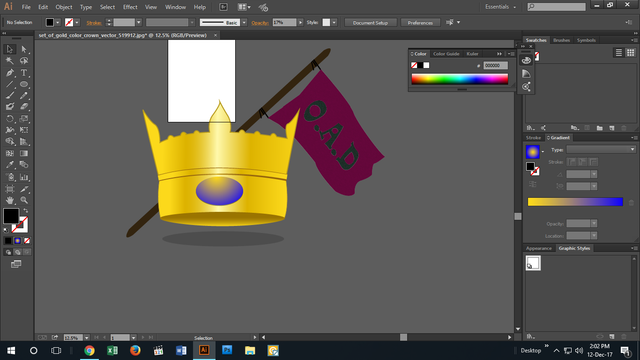Select the Zoom tool
This screenshot has width=640, height=360.
(x=24, y=200)
